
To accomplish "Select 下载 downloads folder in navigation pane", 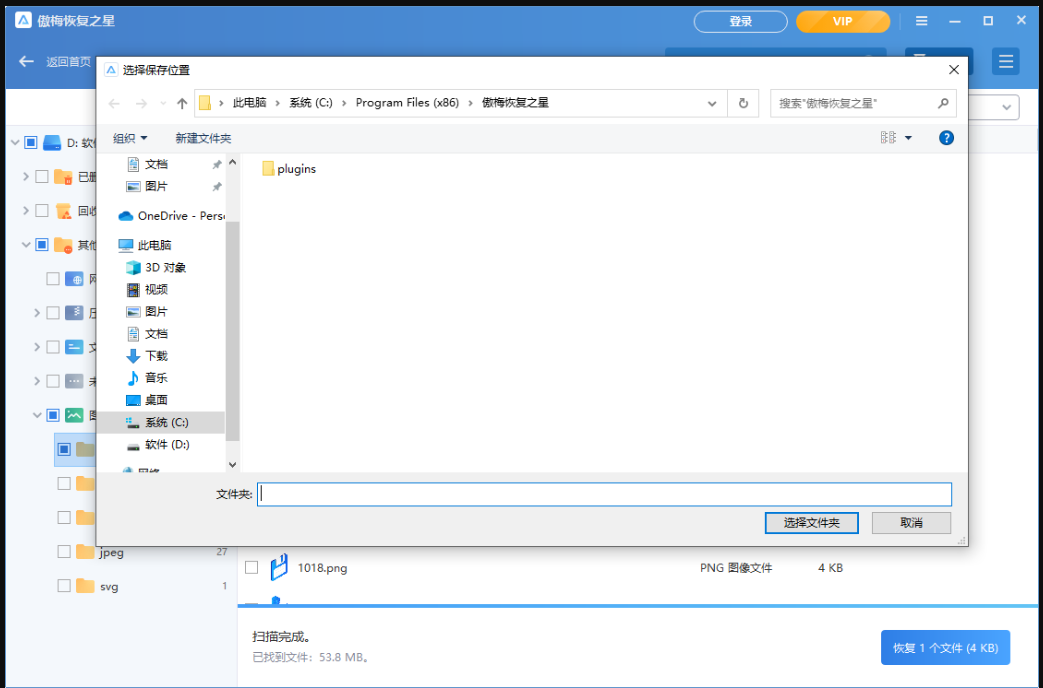I will point(156,356).
